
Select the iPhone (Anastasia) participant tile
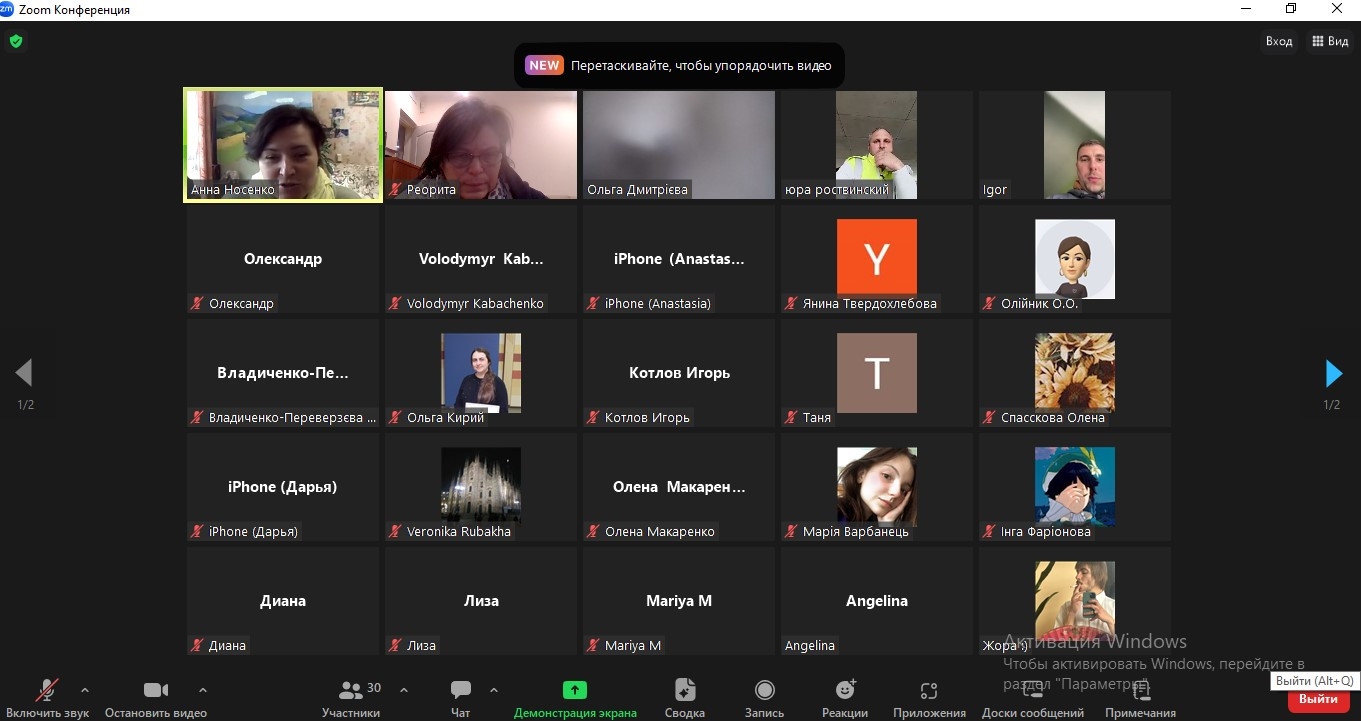coord(679,259)
